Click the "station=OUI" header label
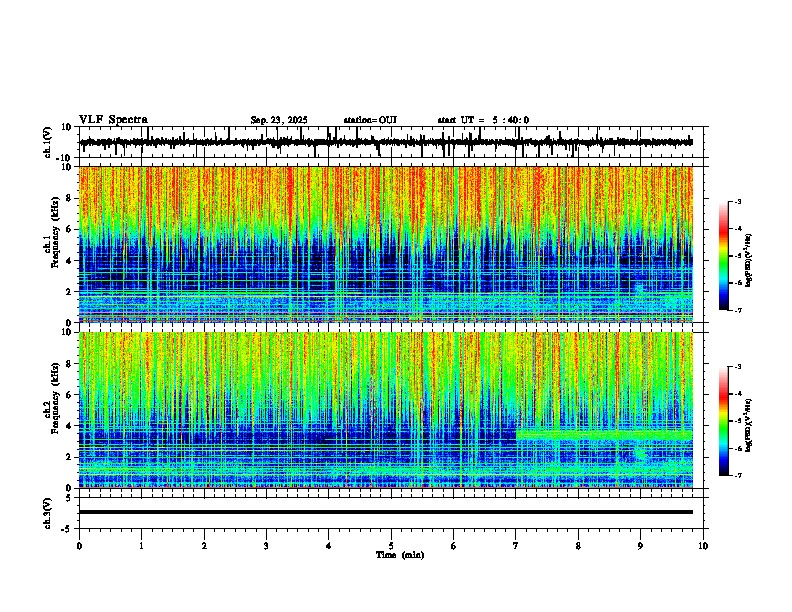The image size is (792, 612). [370, 120]
